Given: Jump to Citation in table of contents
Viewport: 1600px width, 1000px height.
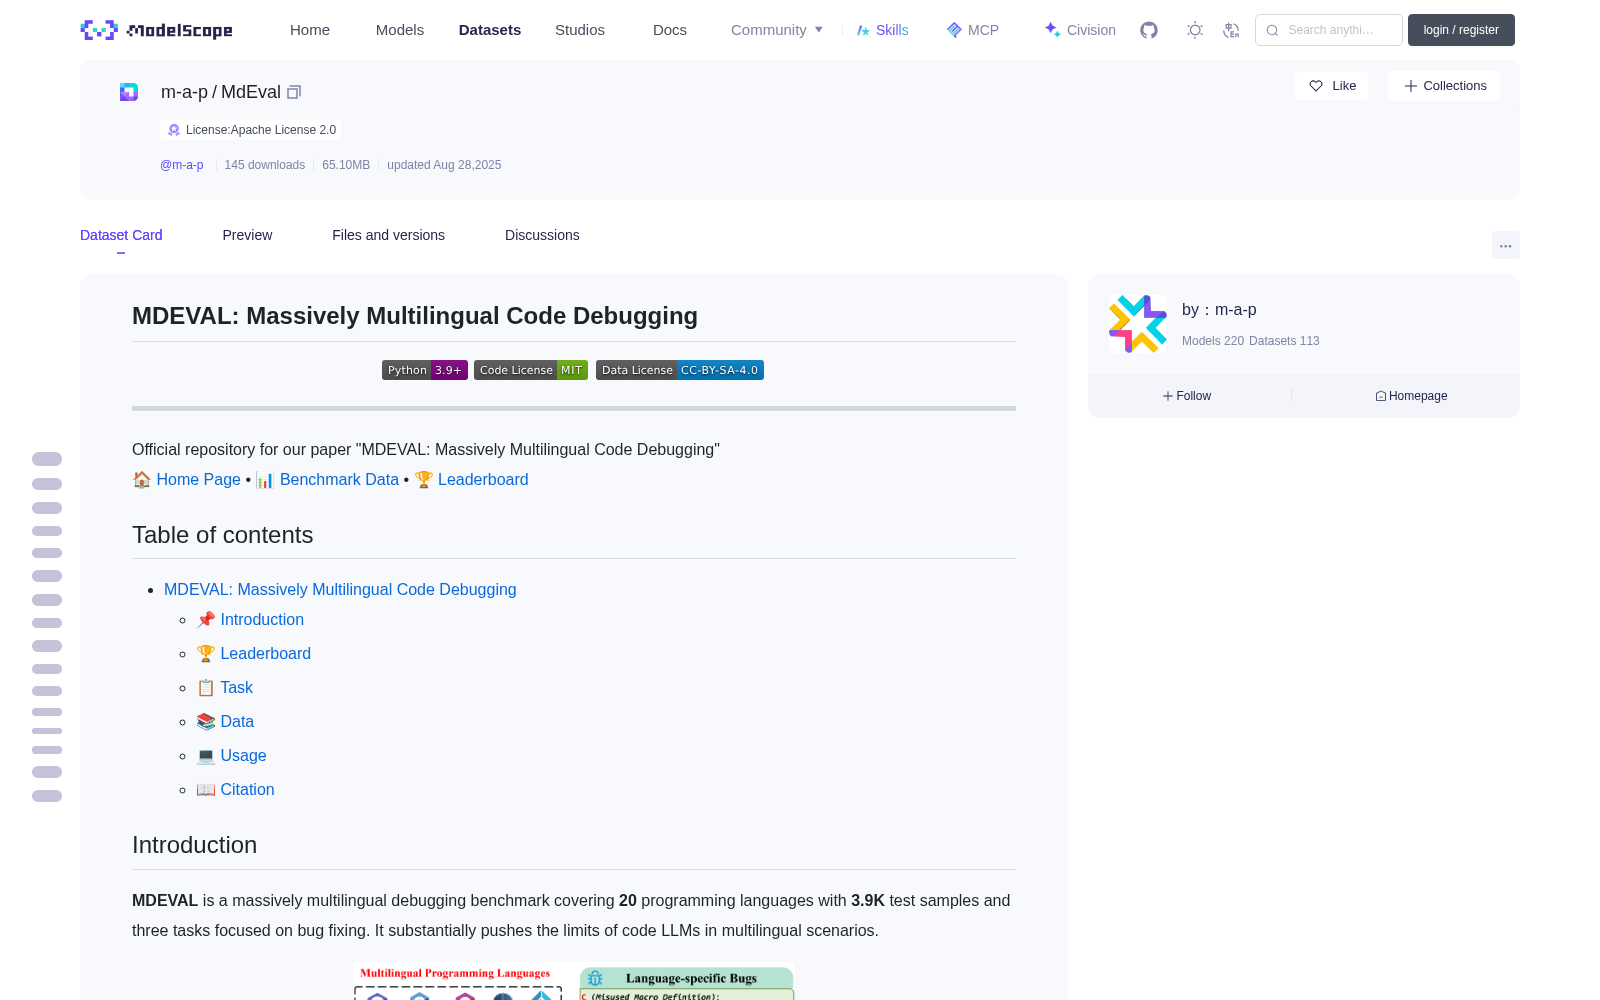Looking at the screenshot, I should [247, 790].
